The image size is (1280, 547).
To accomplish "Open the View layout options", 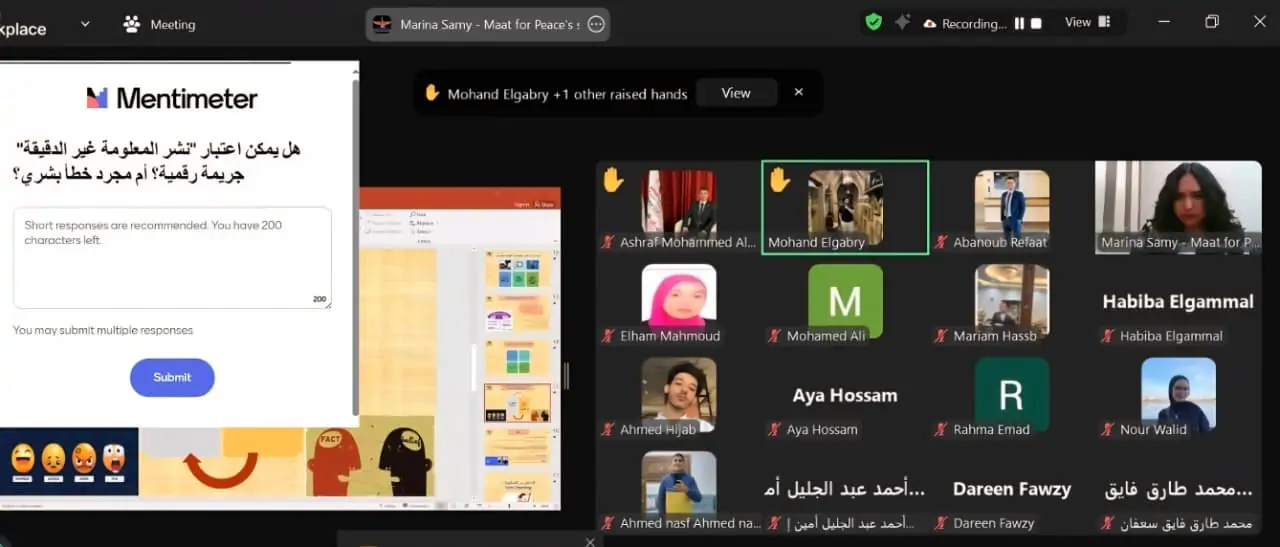I will pyautogui.click(x=1087, y=22).
